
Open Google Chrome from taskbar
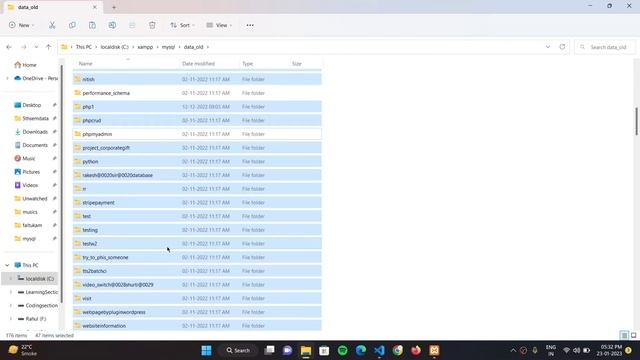(x=398, y=350)
